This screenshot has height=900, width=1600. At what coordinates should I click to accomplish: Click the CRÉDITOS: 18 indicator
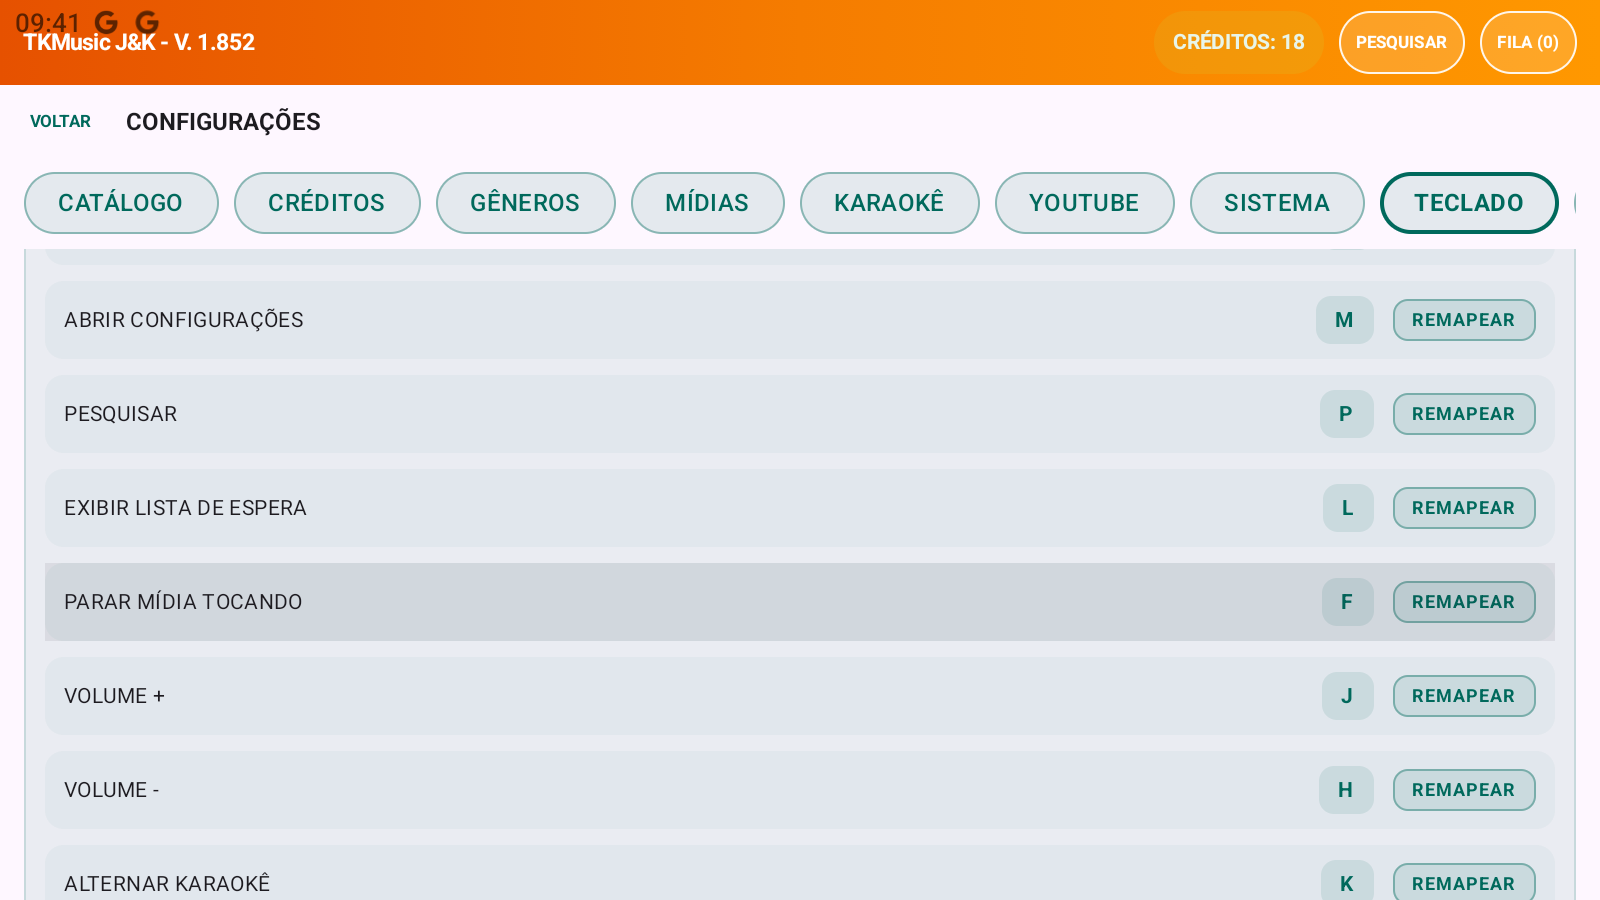coord(1238,42)
